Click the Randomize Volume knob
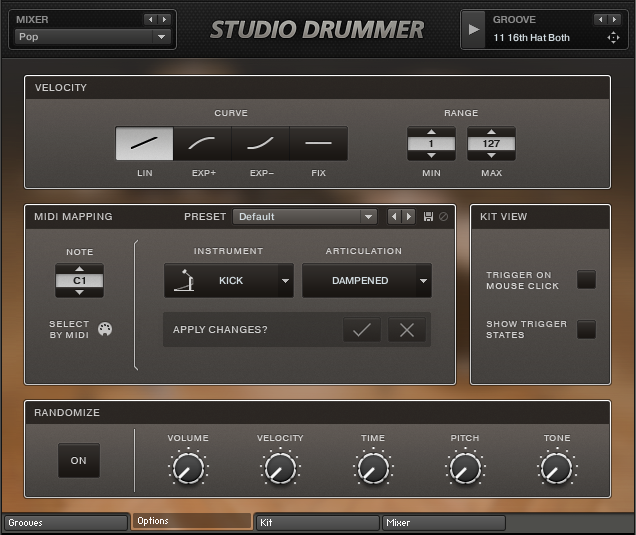 187,468
